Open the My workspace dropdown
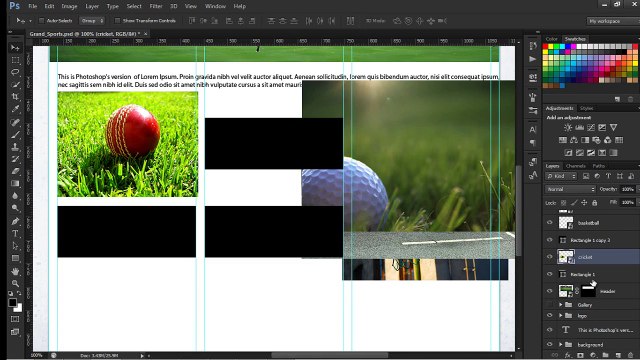Image resolution: width=640 pixels, height=360 pixels. click(x=613, y=21)
